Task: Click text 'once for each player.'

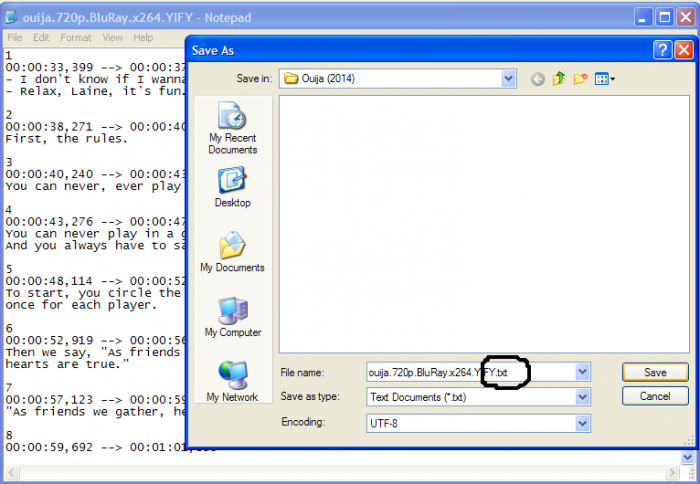Action: 81,305
